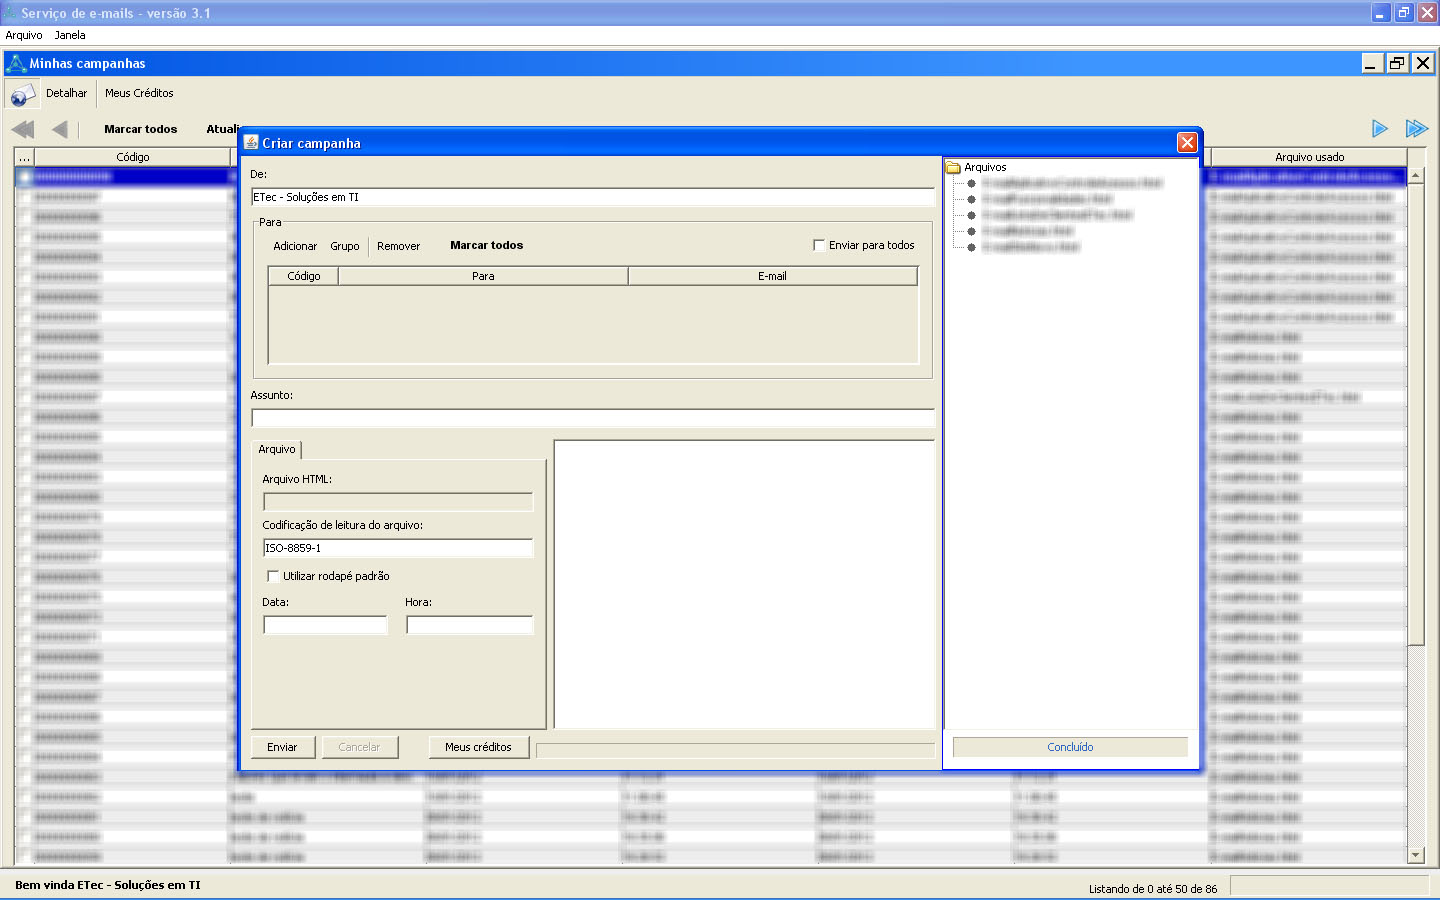Jump to last page double-right arrow
The image size is (1440, 900).
[1416, 129]
